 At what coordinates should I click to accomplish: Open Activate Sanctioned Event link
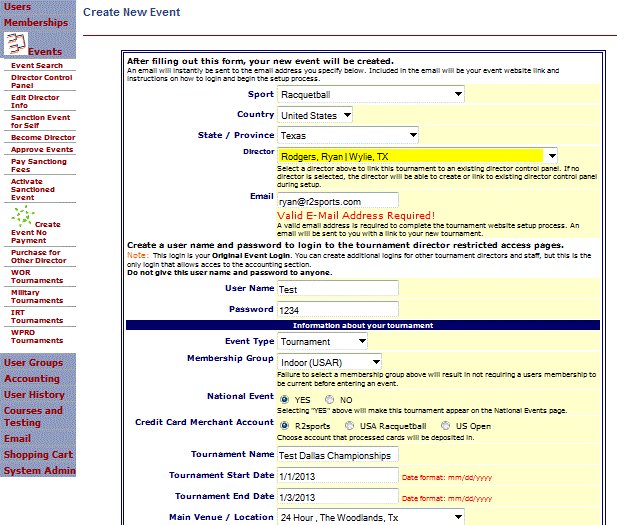pyautogui.click(x=33, y=189)
